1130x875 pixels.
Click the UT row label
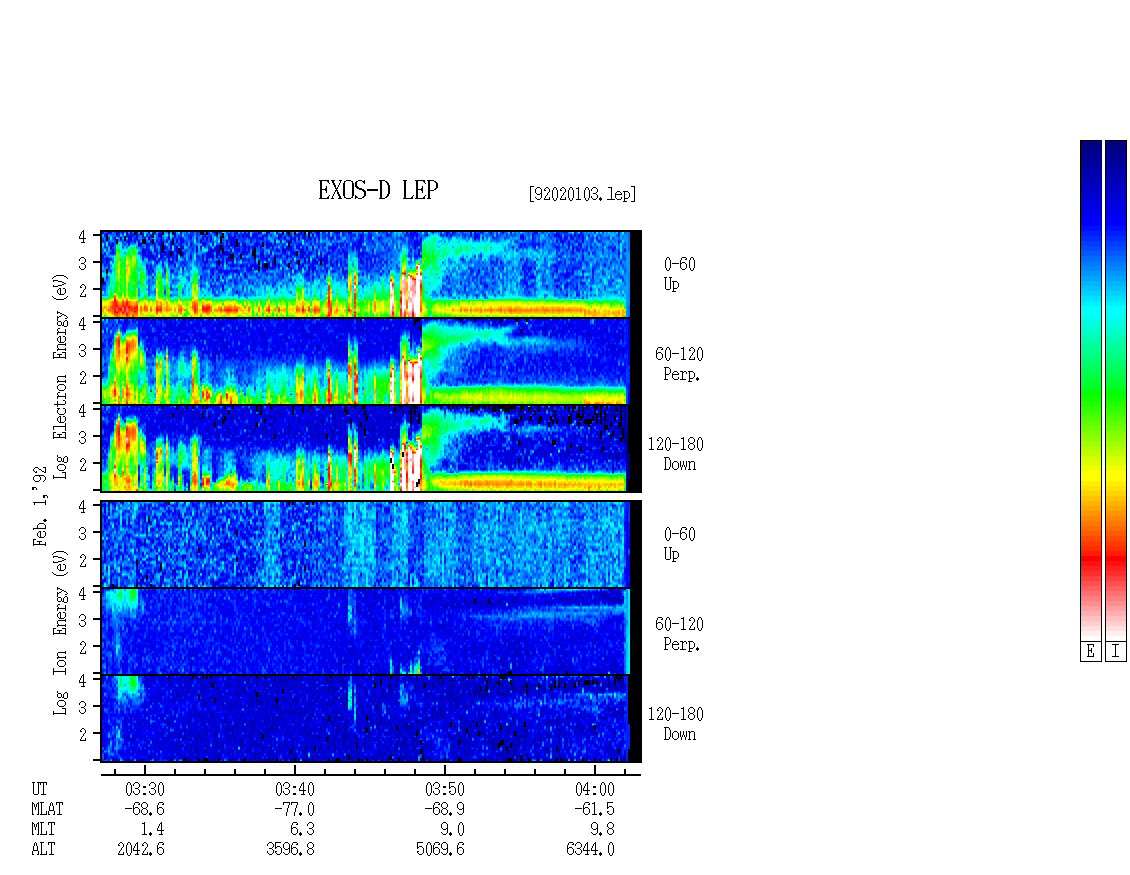tap(39, 789)
